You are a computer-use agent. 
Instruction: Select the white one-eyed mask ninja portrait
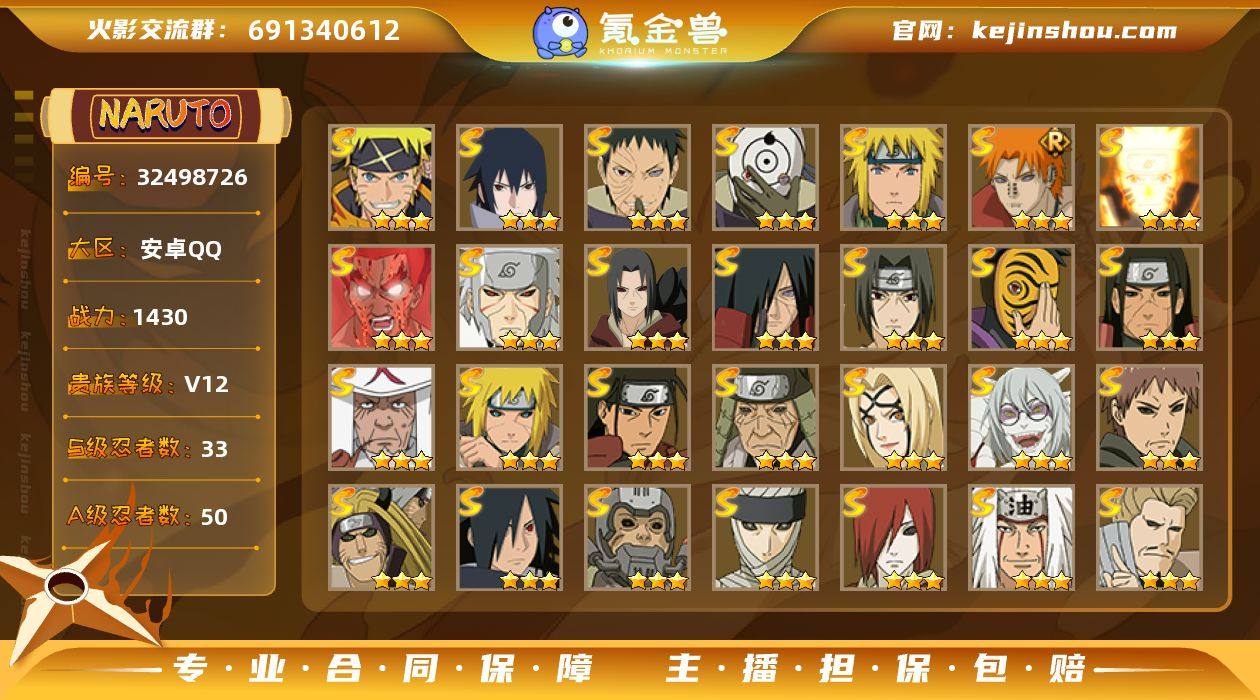coord(765,177)
